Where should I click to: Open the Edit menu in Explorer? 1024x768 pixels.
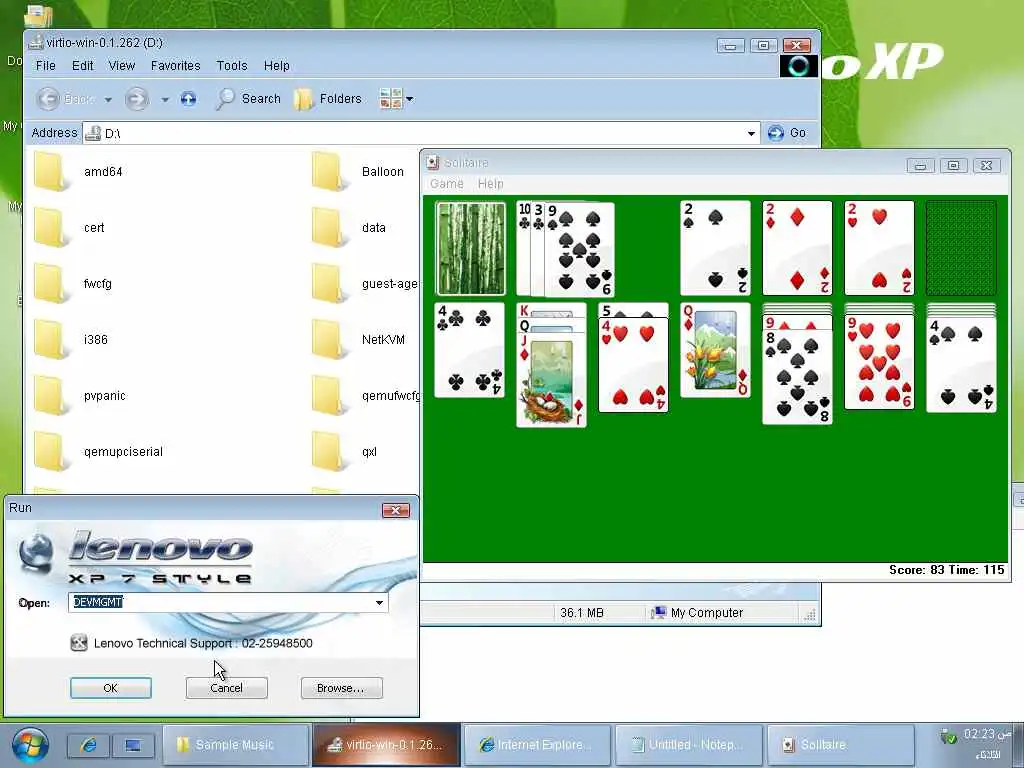click(82, 65)
